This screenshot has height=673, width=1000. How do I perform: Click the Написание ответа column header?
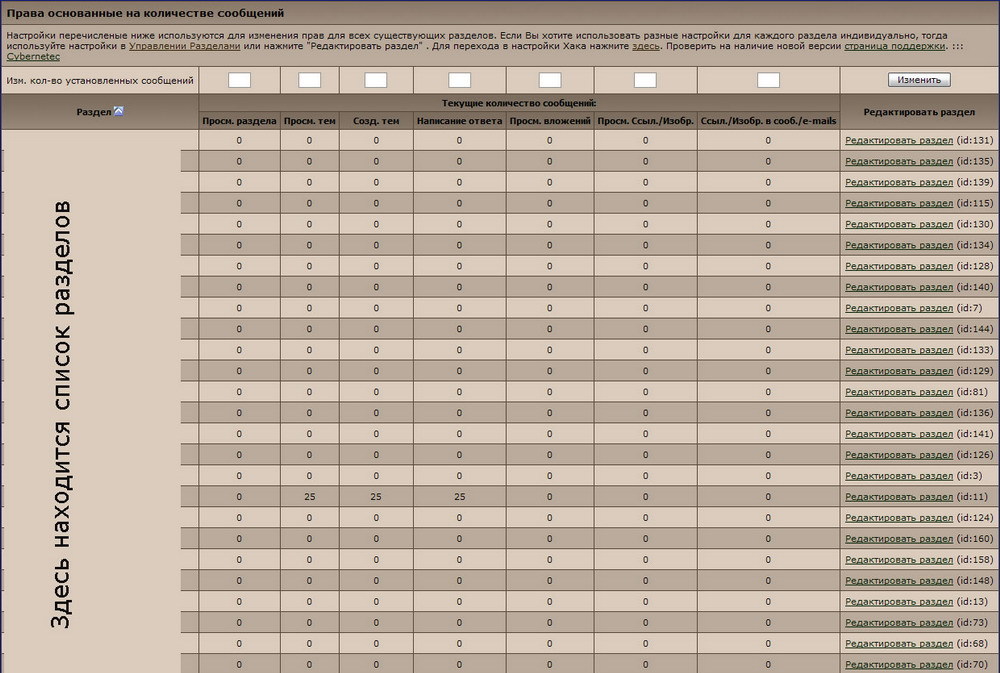coord(459,121)
